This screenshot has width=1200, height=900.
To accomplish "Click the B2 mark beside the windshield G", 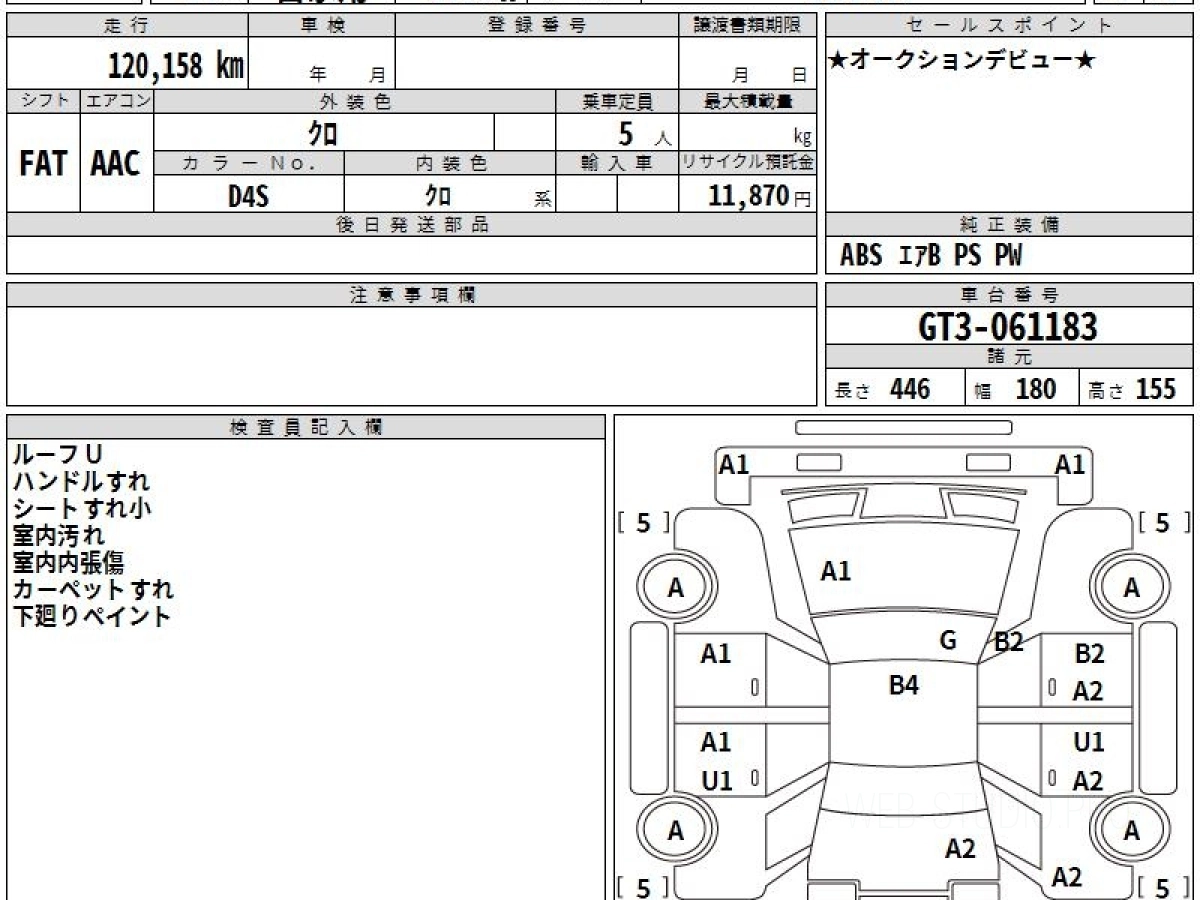I will point(1009,643).
